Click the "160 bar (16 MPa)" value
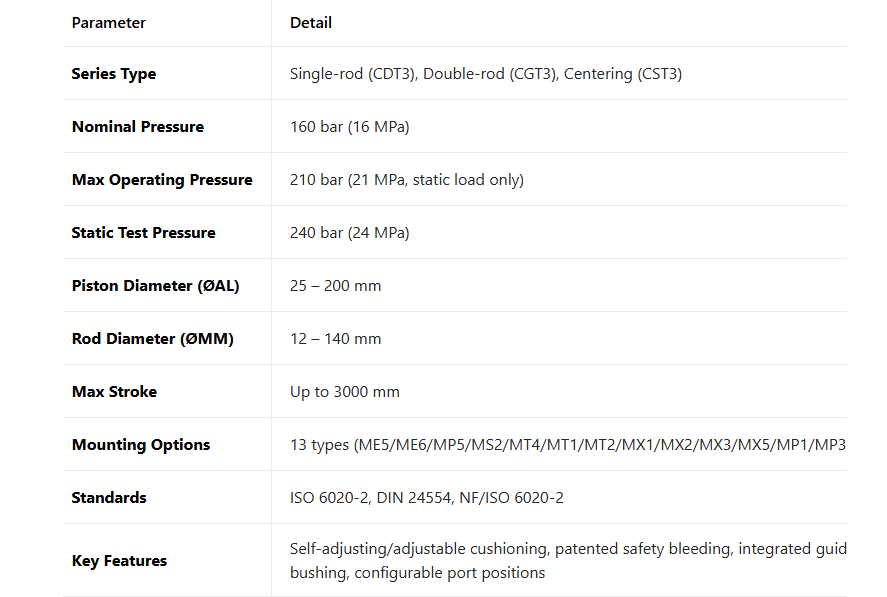887x597 pixels. (x=349, y=127)
